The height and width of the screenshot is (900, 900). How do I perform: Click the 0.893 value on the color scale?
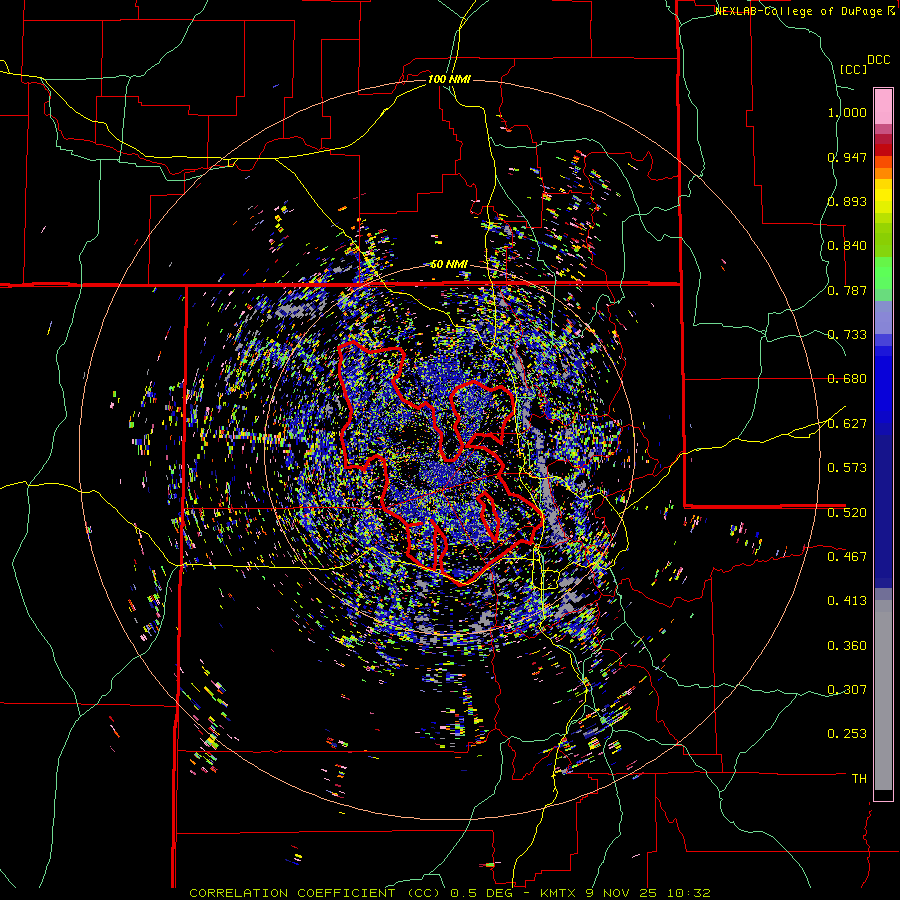point(847,201)
